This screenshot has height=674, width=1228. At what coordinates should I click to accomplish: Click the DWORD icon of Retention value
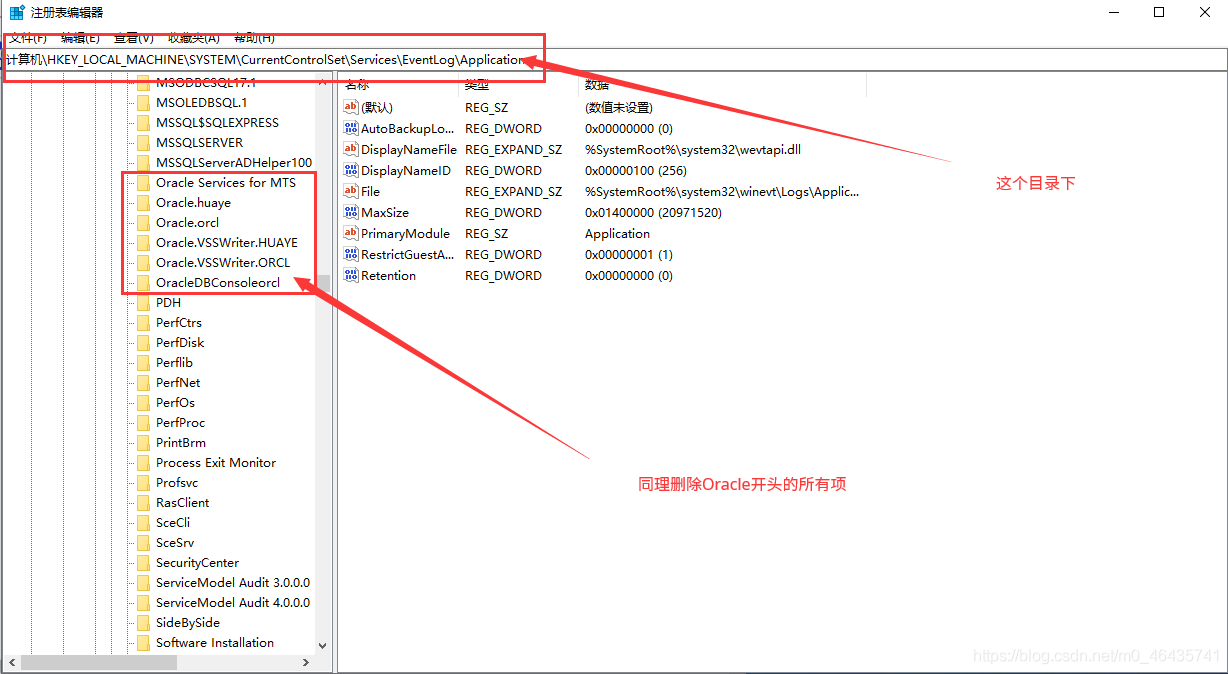tap(350, 275)
